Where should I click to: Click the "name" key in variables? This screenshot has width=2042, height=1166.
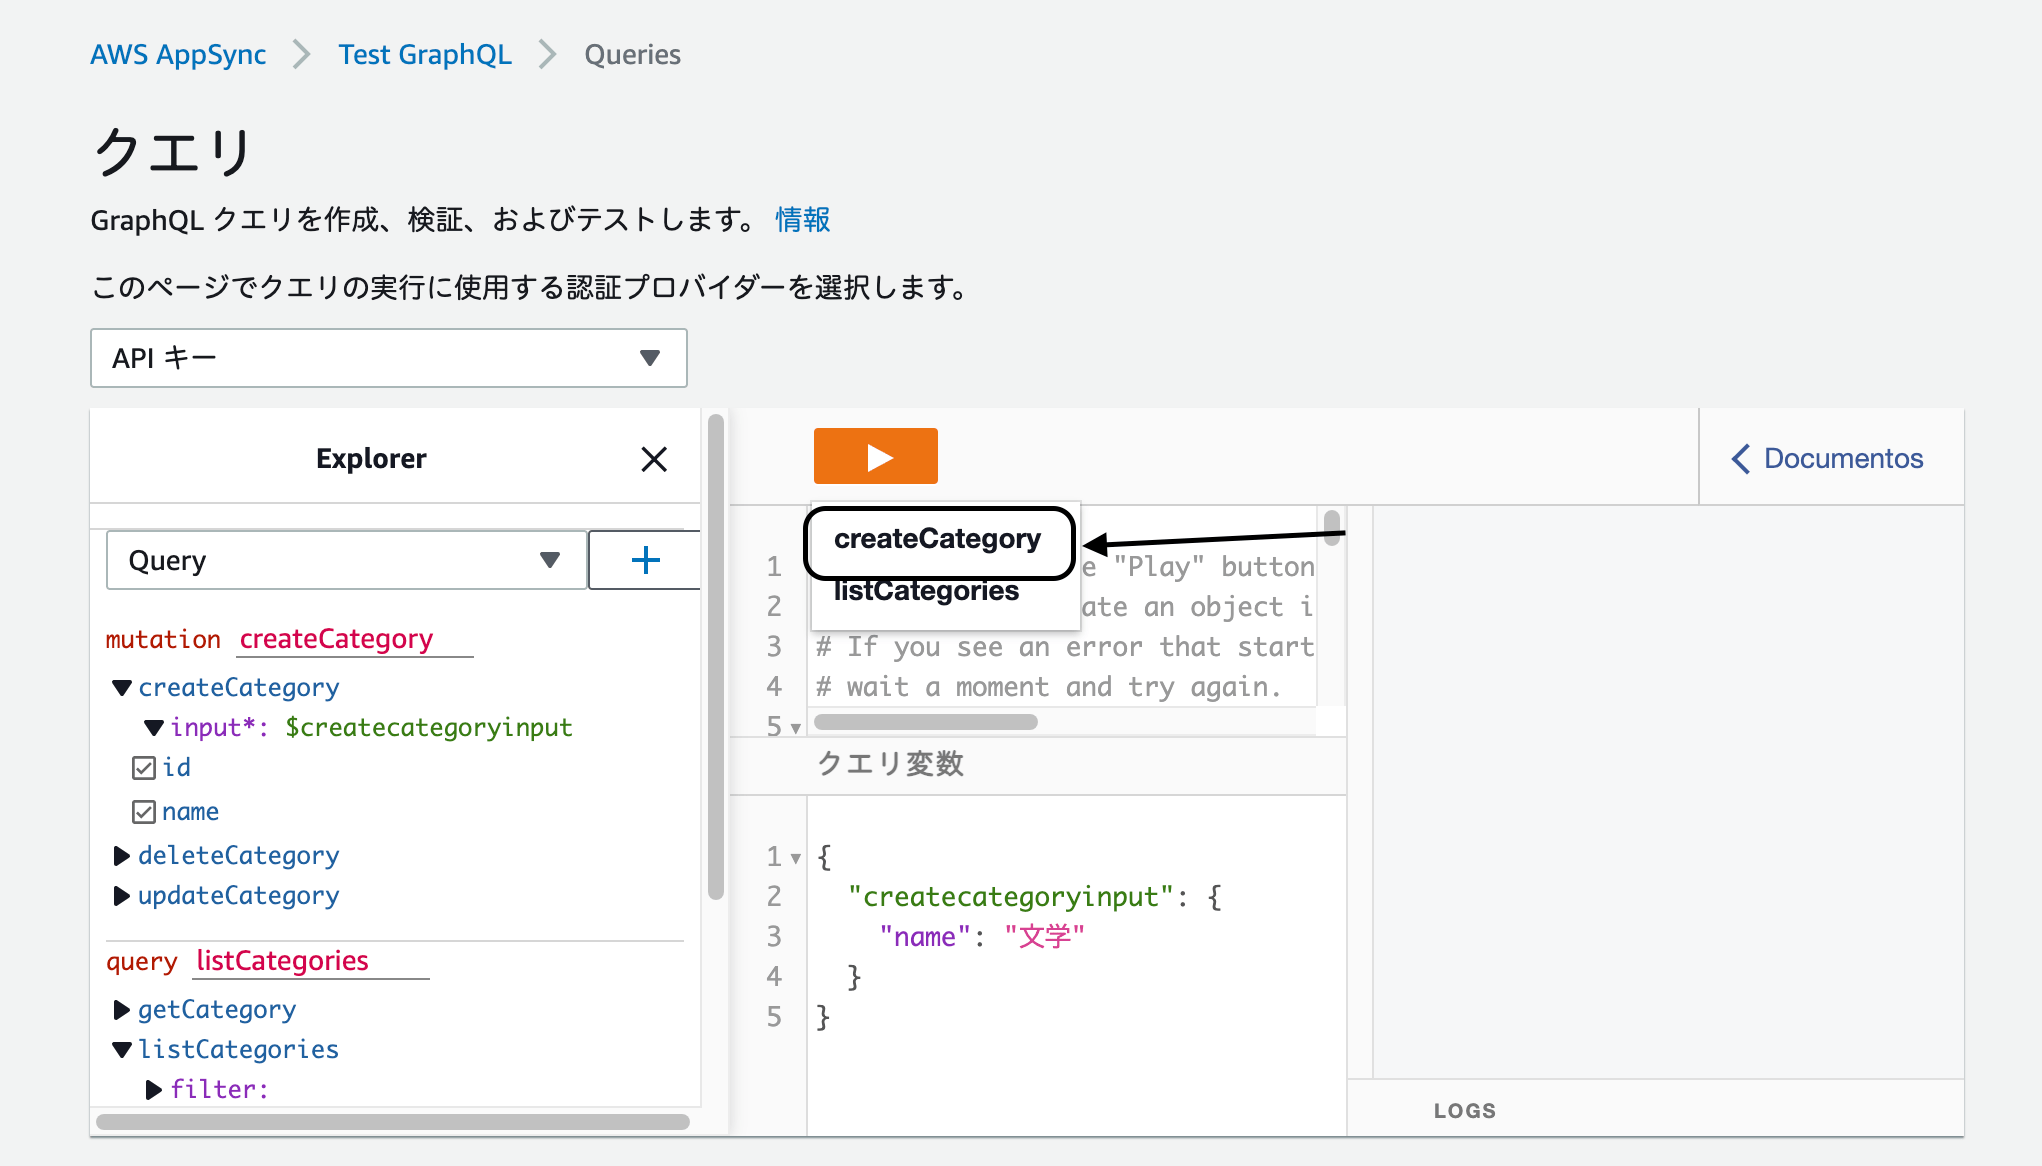(x=925, y=937)
